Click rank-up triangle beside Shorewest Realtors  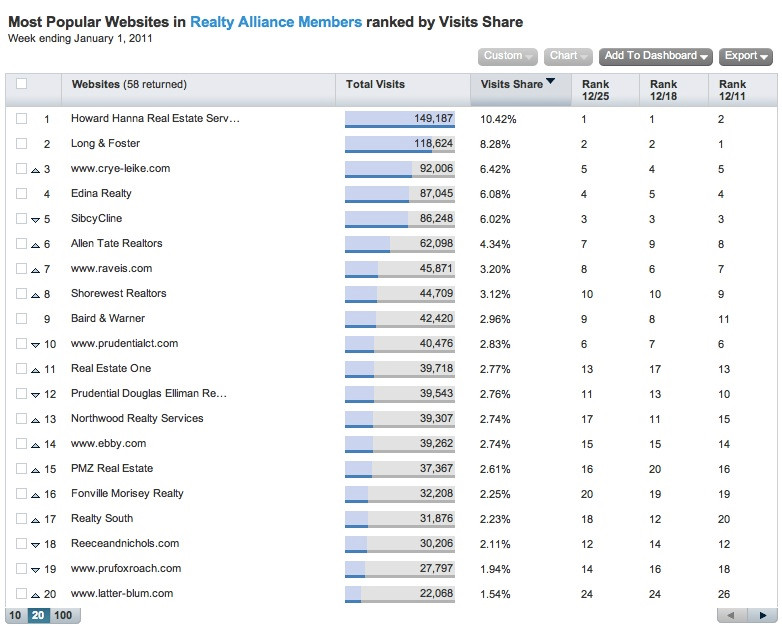pyautogui.click(x=35, y=295)
